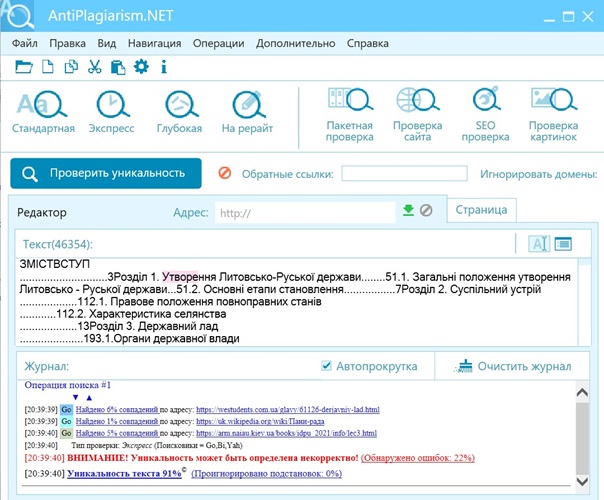Switch to the list view icon in editor
This screenshot has width=604, height=500.
[563, 243]
